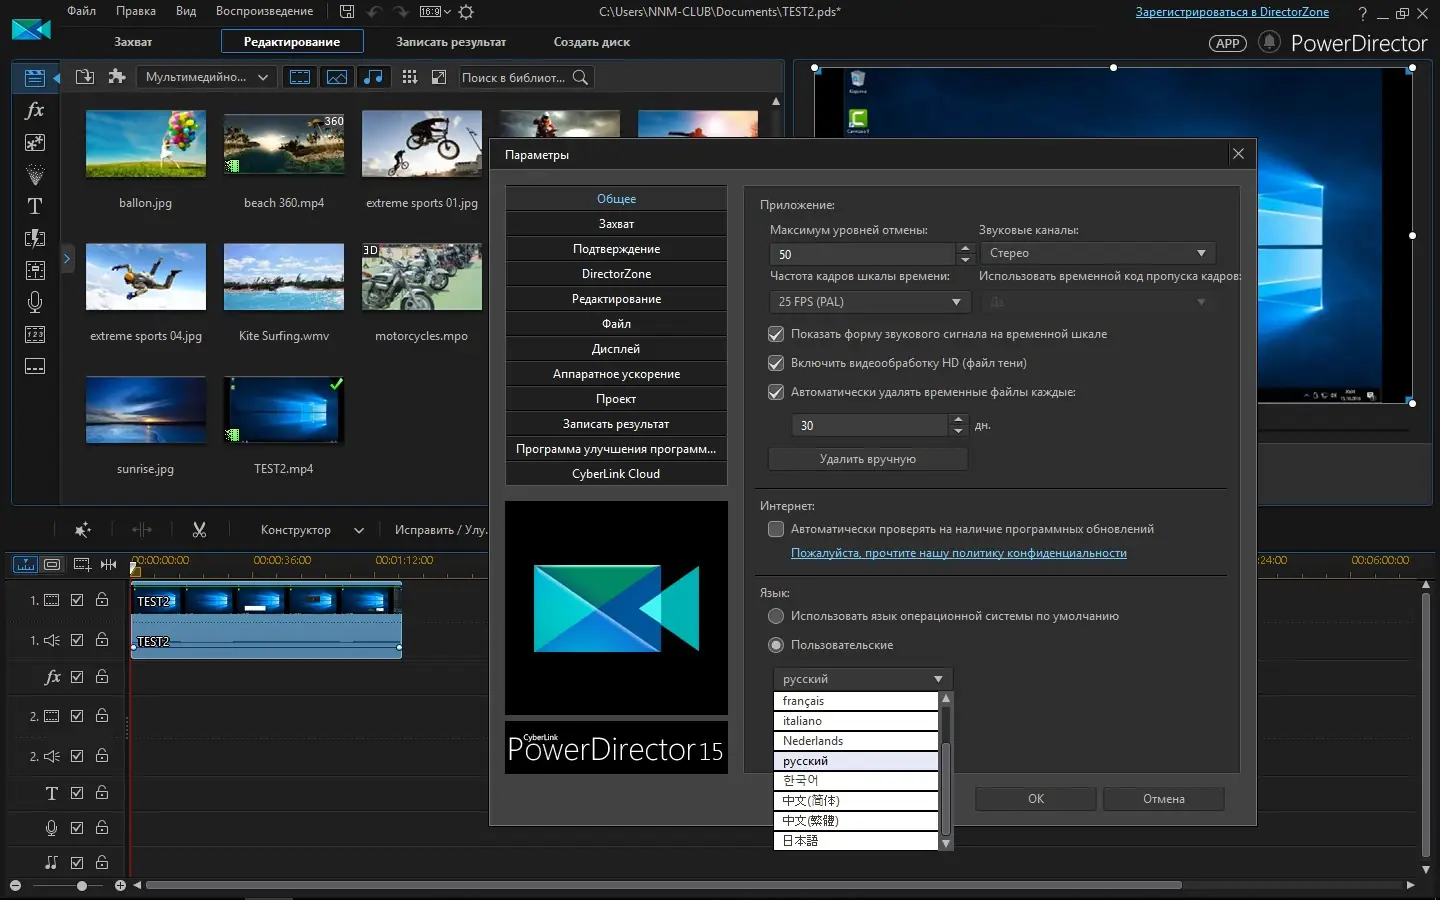This screenshot has height=900, width=1440.
Task: Open the Voice-over recording microphone icon
Action: [x=34, y=302]
